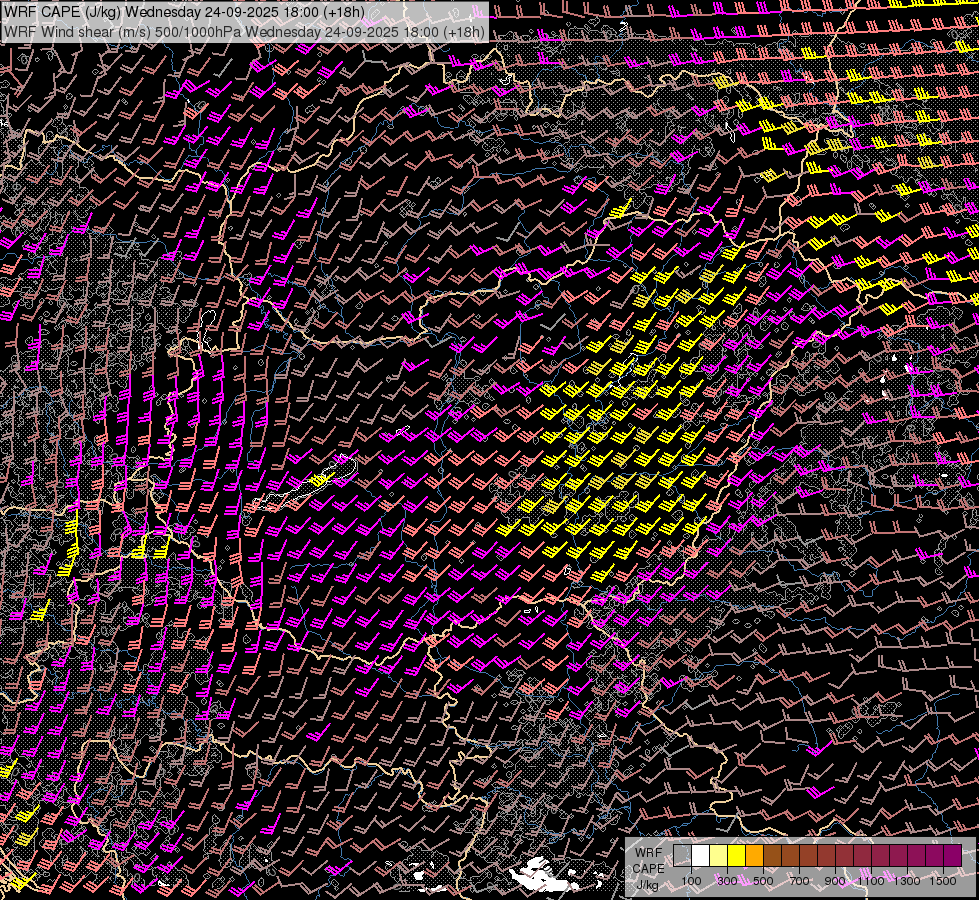Select the 1300 label on the legend
Viewport: 979px width, 900px height.
[907, 881]
